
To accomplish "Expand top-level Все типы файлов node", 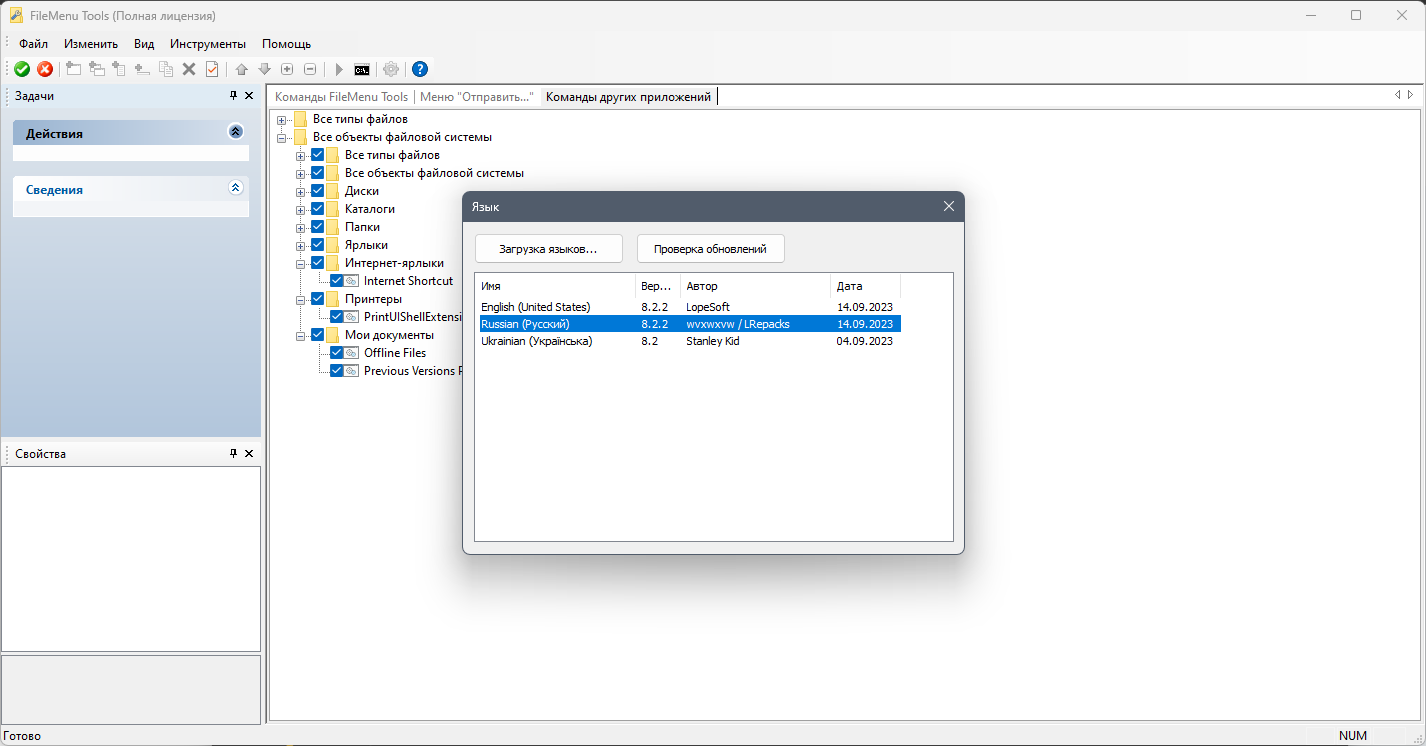I will pos(282,120).
